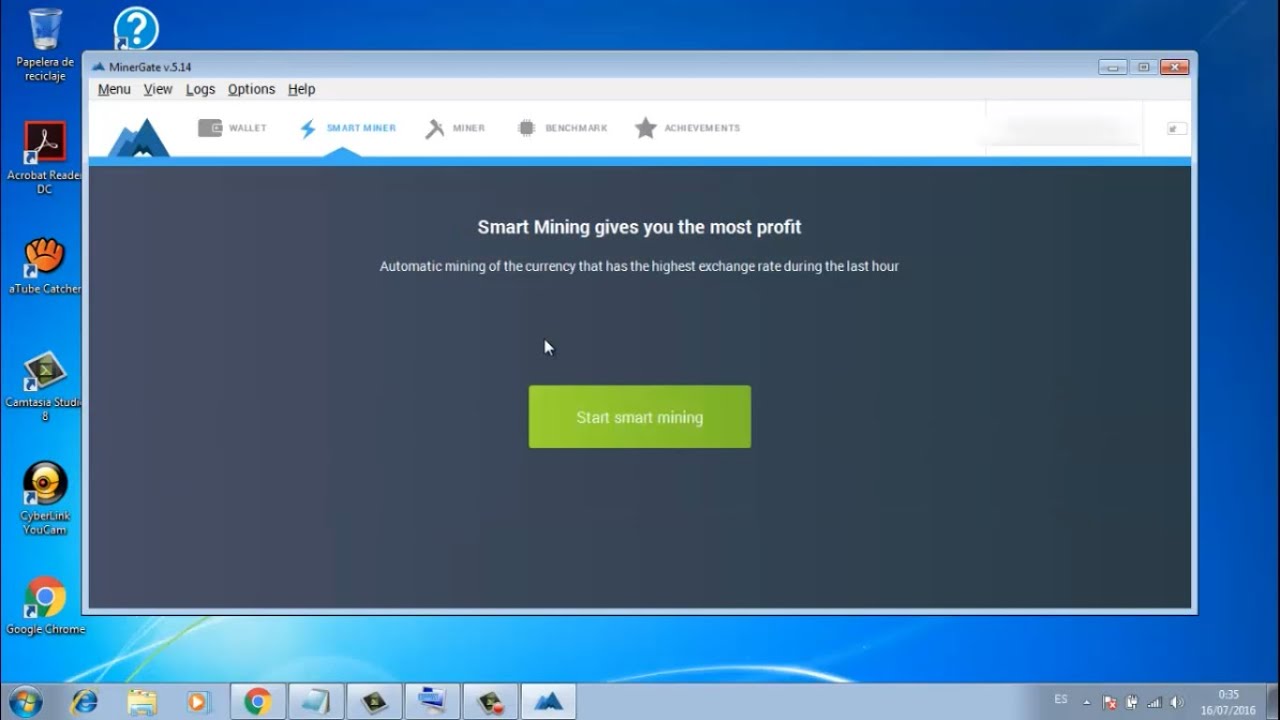Switch to the MinerGate taskbar button
This screenshot has width=1280, height=720.
548,702
